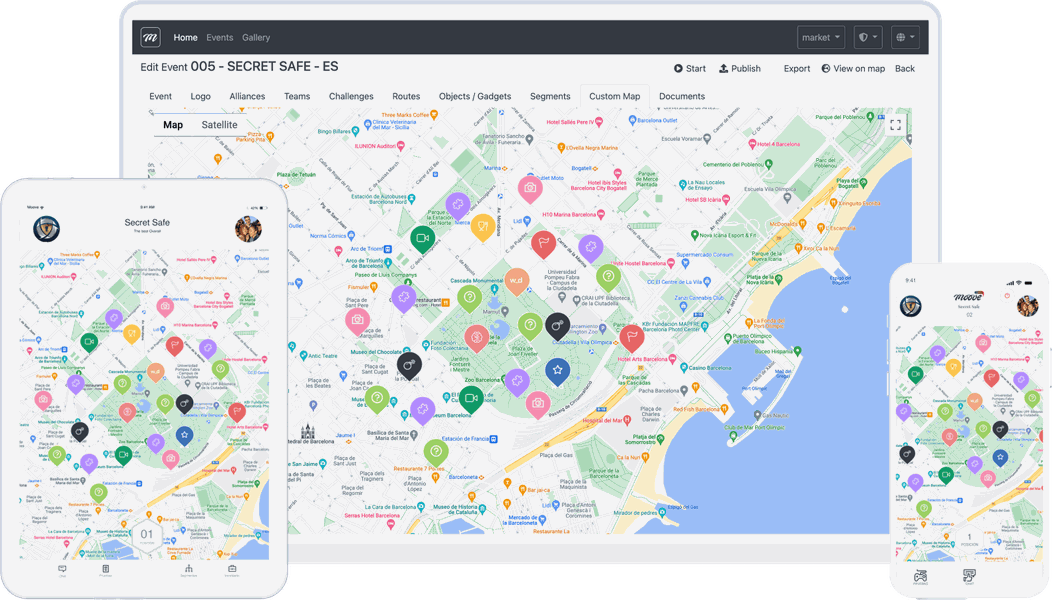The image size is (1052, 600).
Task: Open the Alliances tab
Action: 247,96
